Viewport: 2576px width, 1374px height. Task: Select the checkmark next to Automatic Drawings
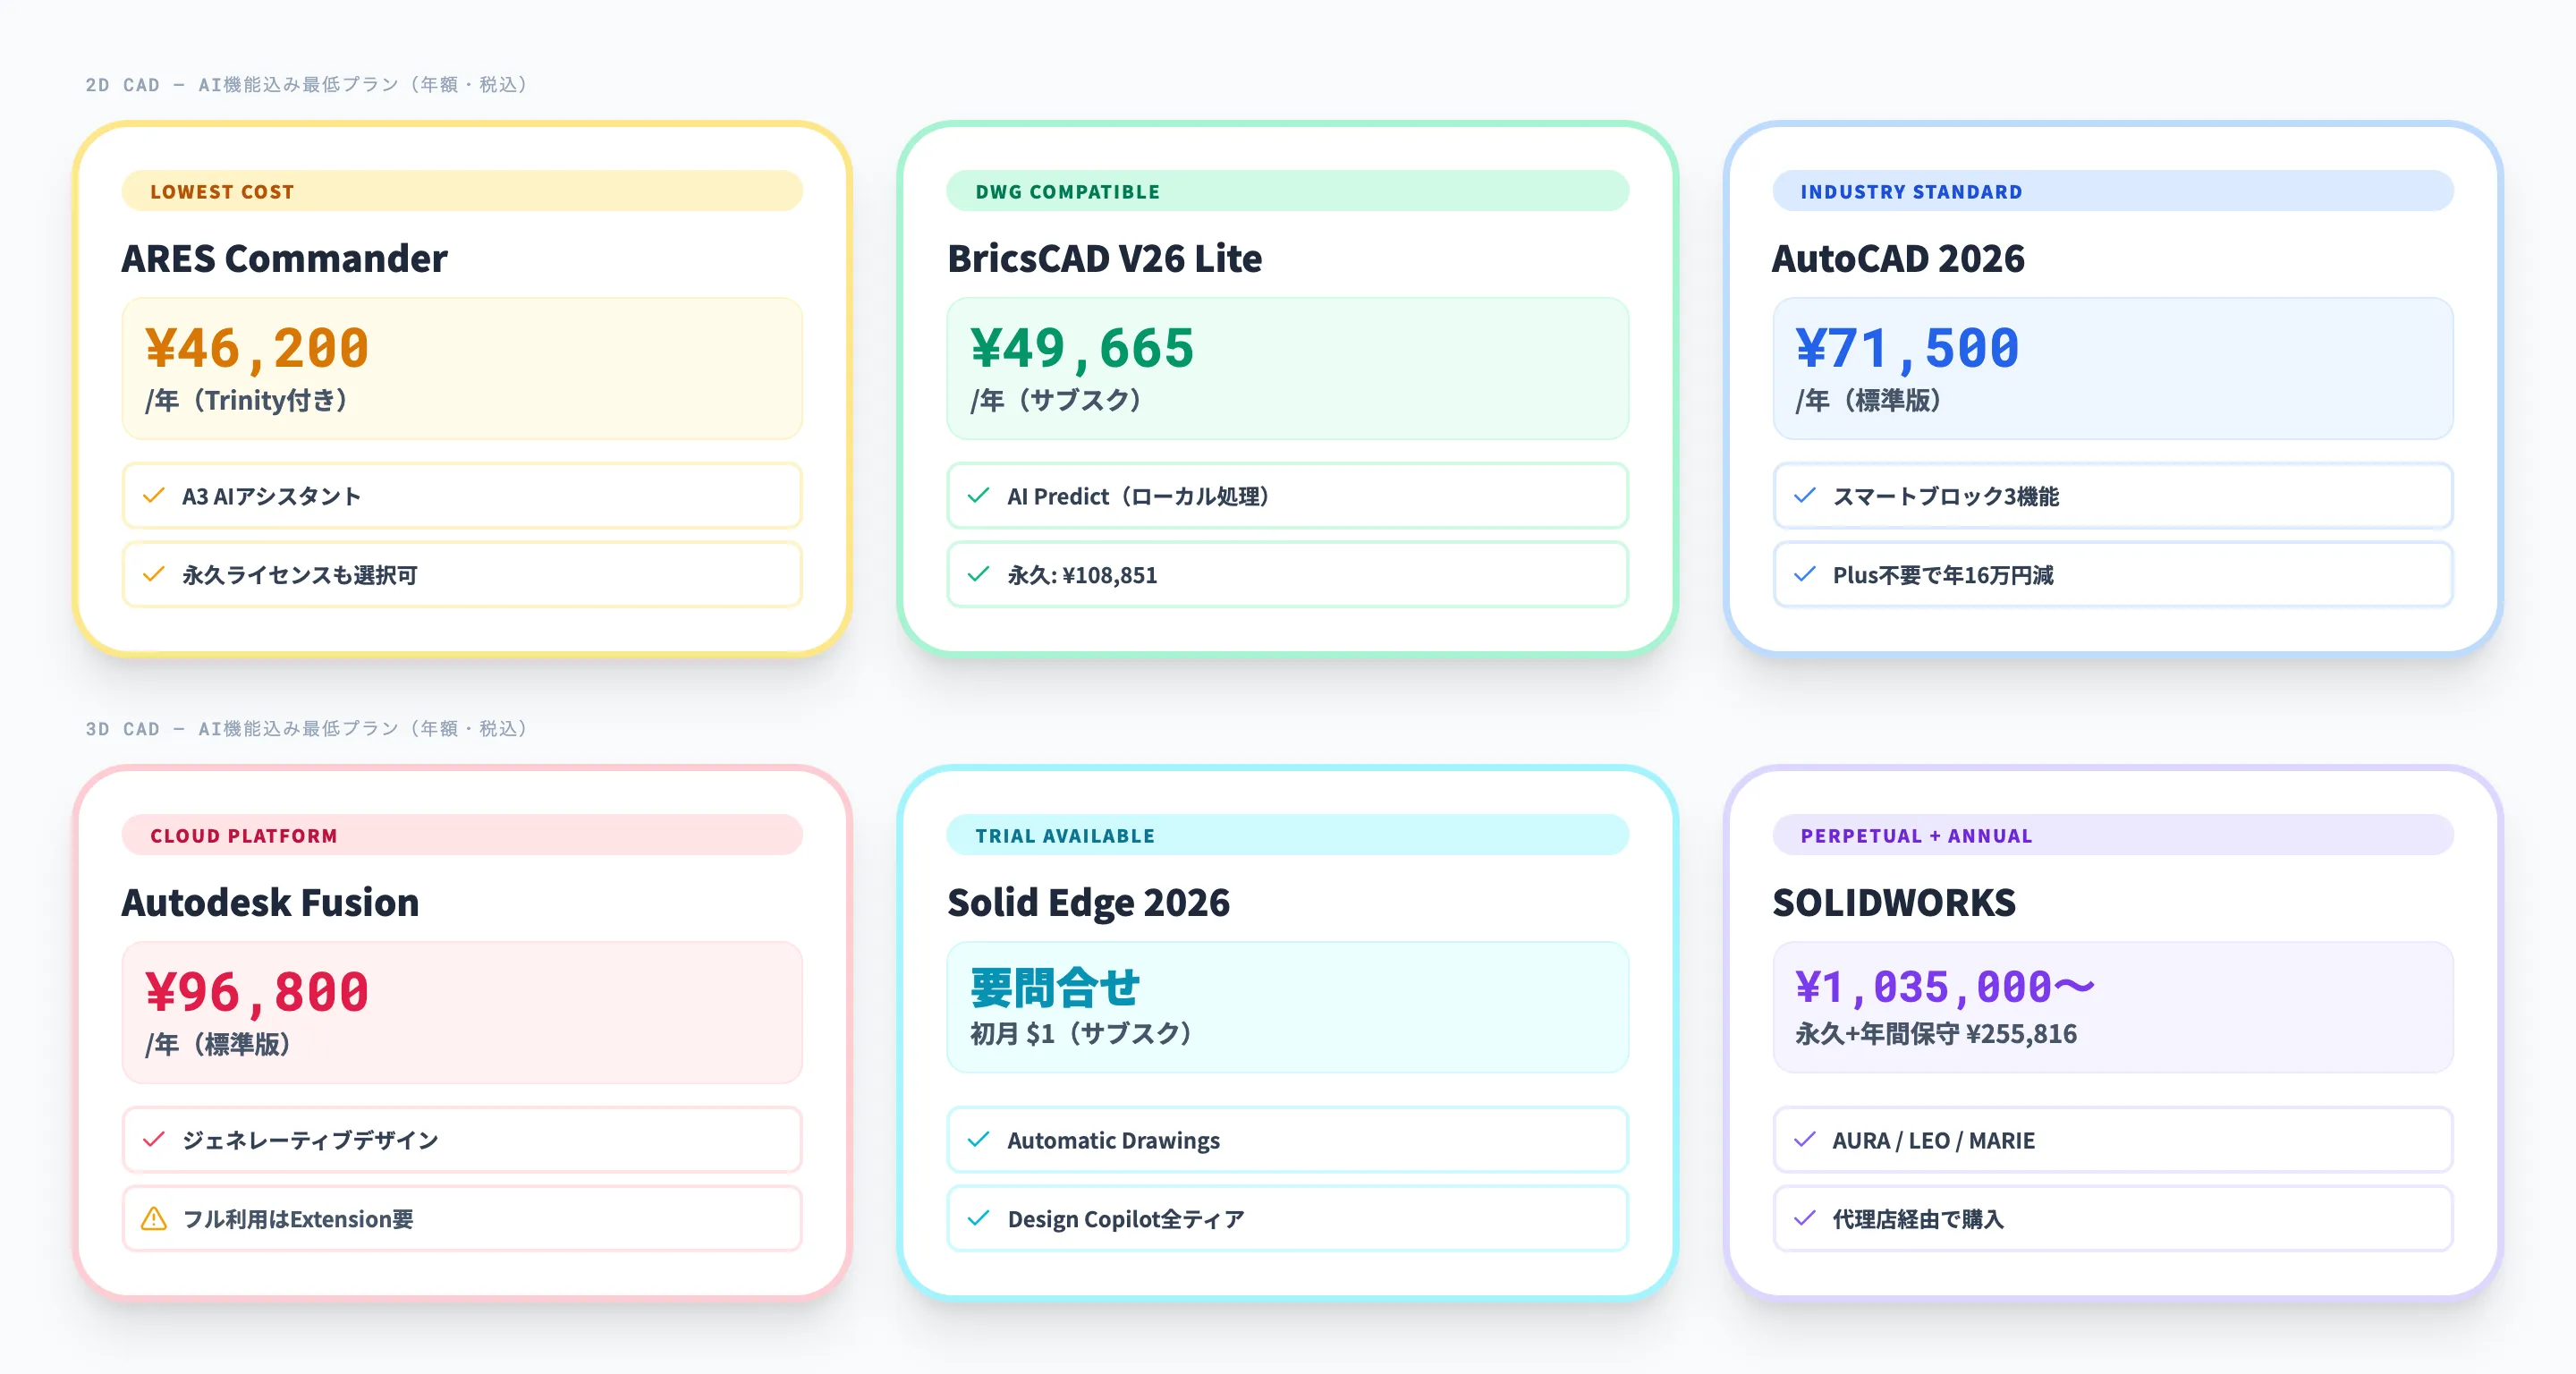click(x=979, y=1140)
